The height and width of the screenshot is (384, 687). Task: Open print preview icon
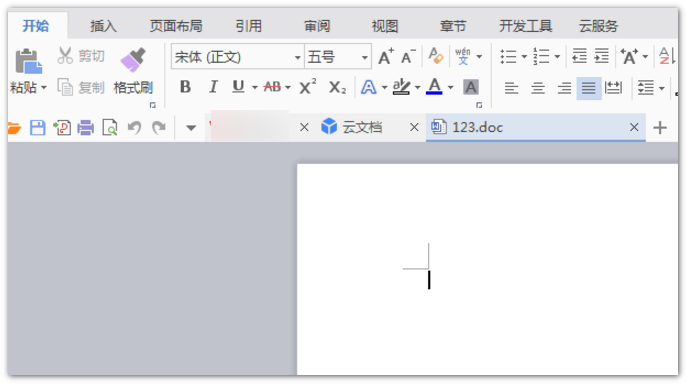pos(110,128)
